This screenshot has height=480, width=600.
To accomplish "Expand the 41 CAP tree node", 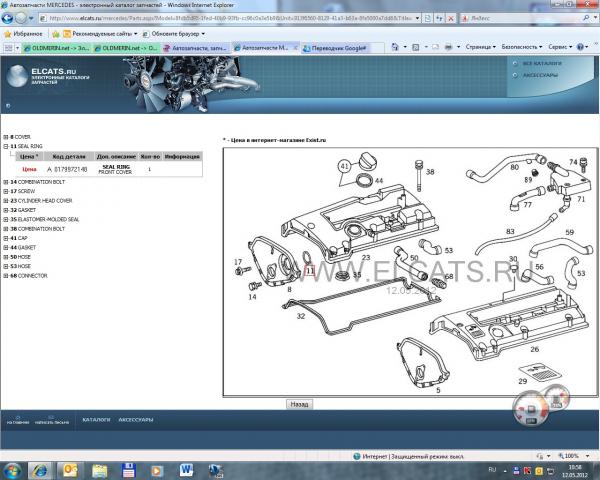I will pos(6,238).
